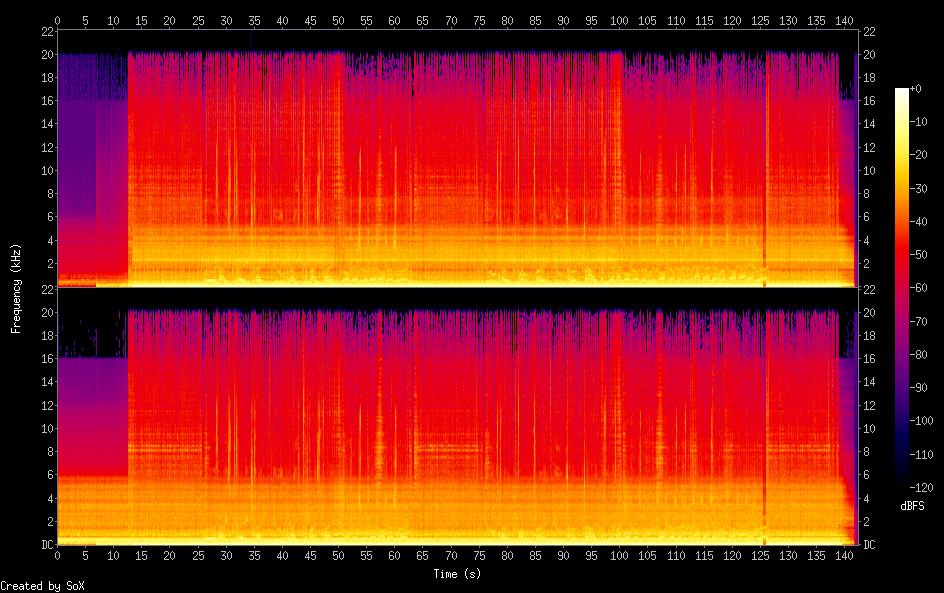Click 100 on the top time axis
Screen dimensions: 944x593
pos(621,20)
